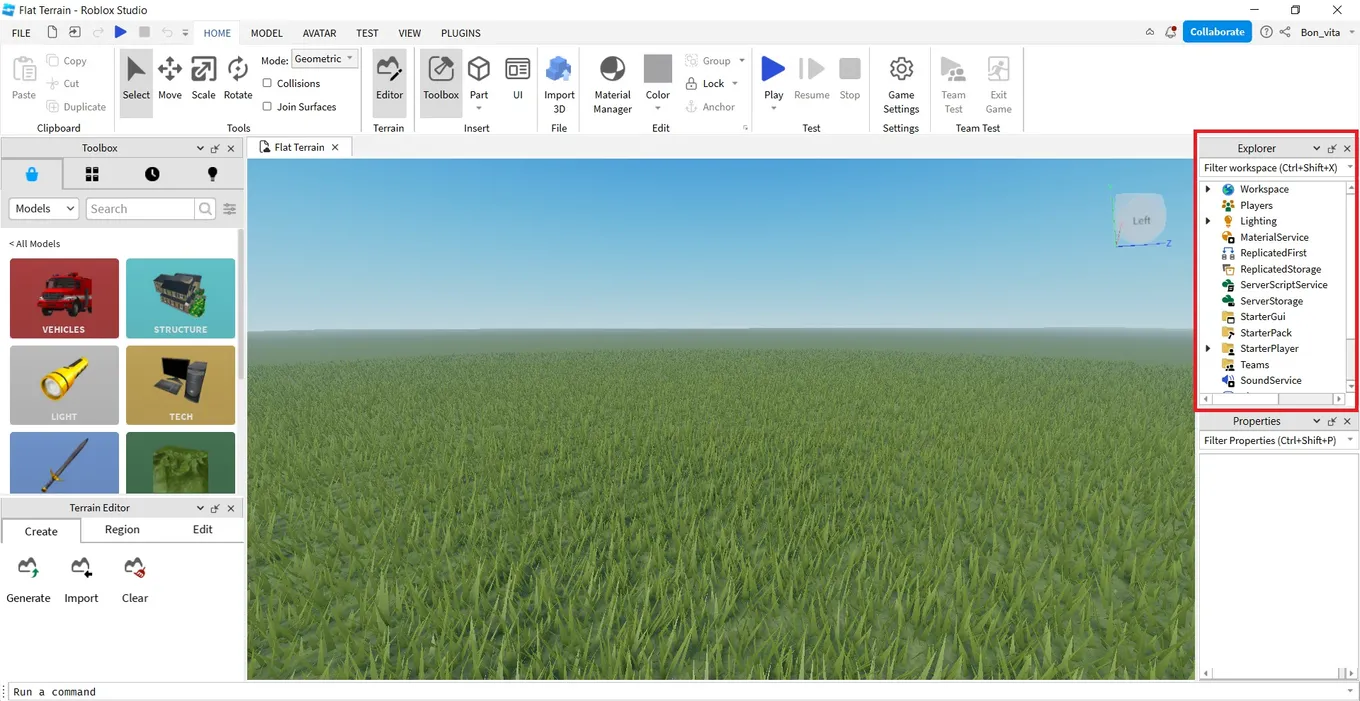Viewport: 1360px width, 701px height.
Task: Select ReplicatedStorage in Explorer
Action: 1280,269
